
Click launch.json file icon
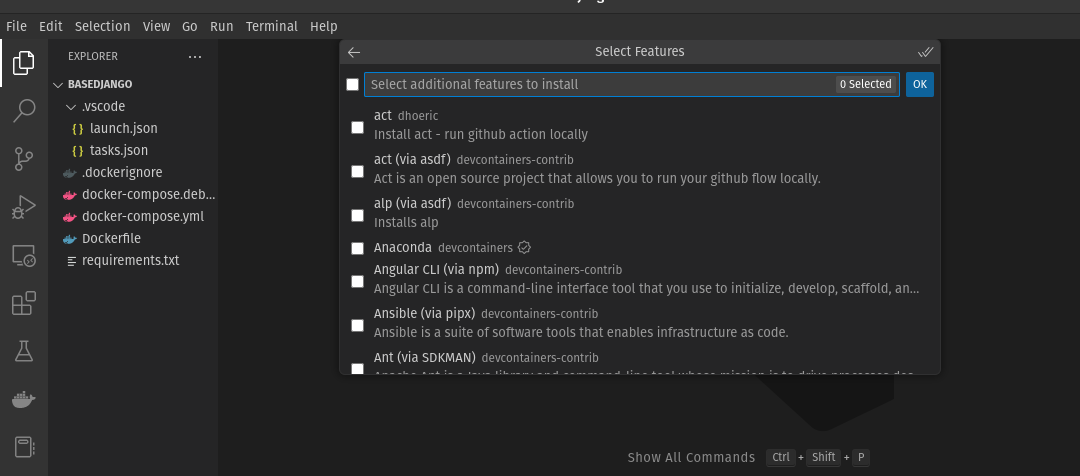point(78,129)
